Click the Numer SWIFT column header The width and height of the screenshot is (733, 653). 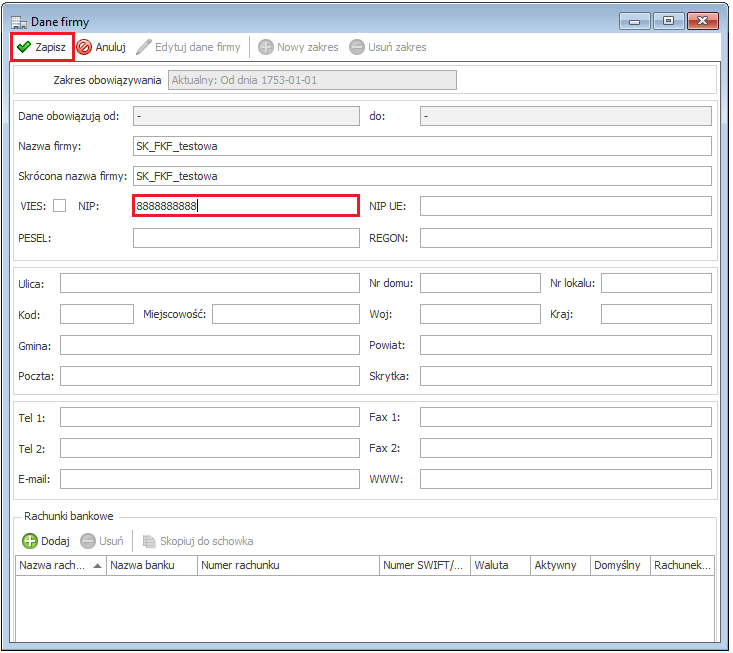tap(425, 566)
